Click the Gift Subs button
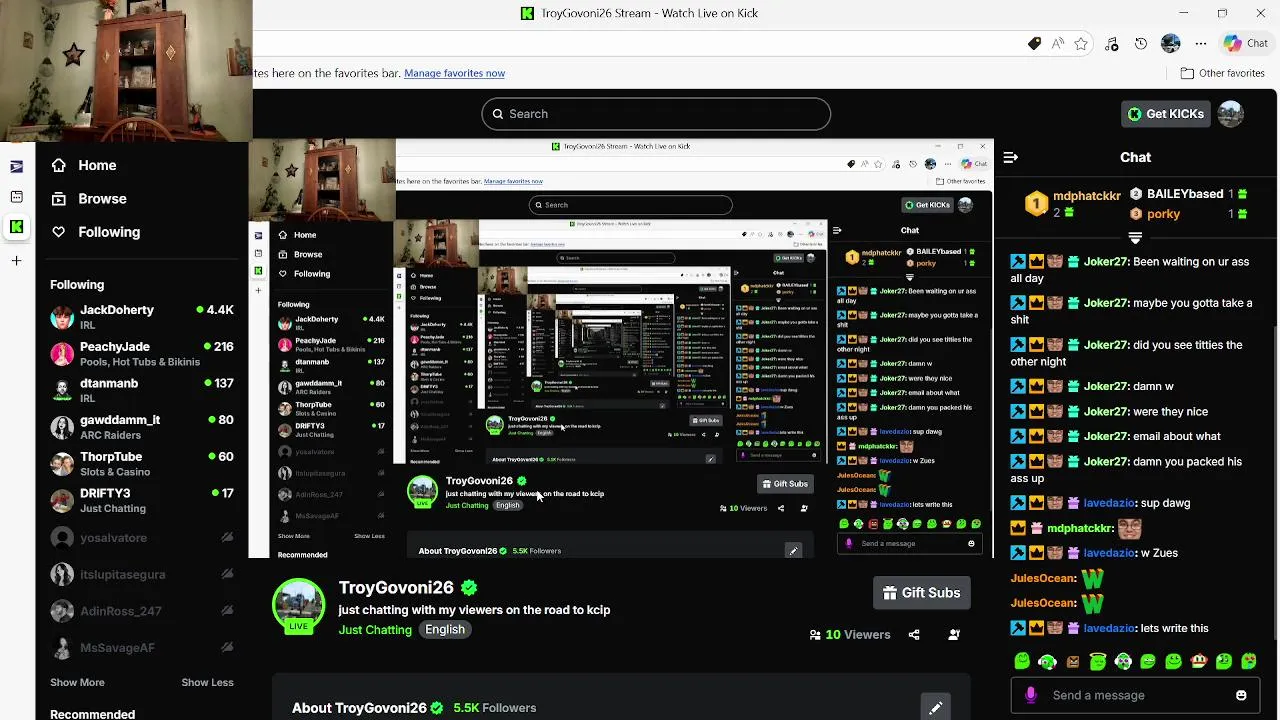The image size is (1280, 720). 921,593
